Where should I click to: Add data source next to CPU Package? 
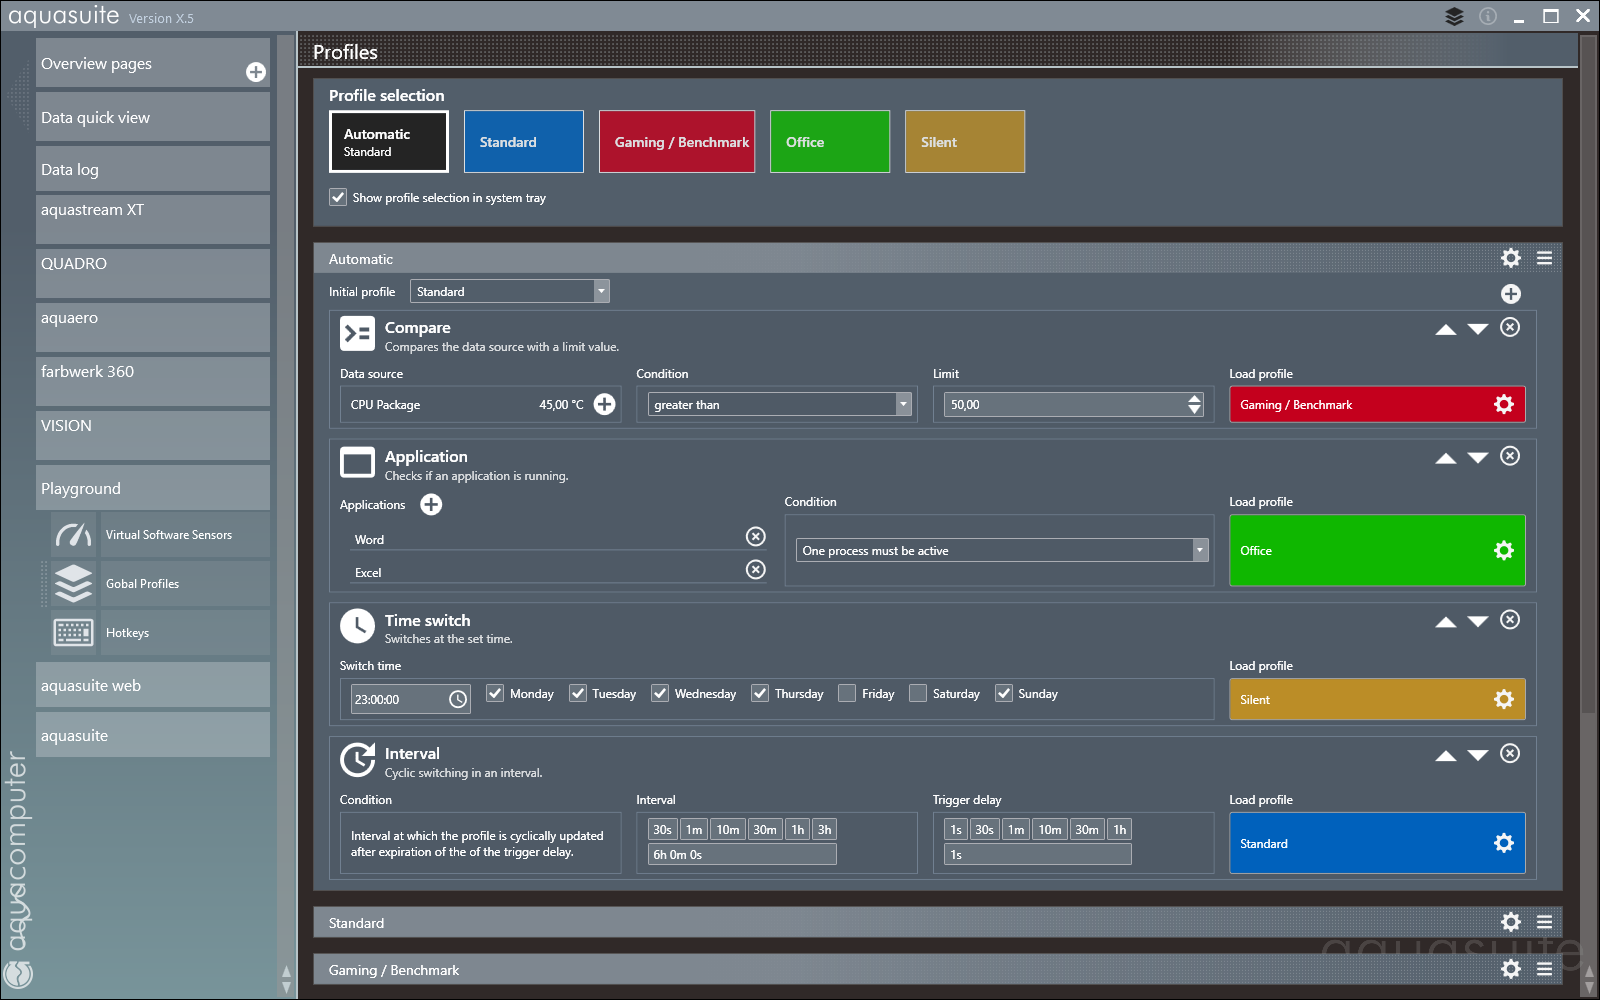coord(605,404)
